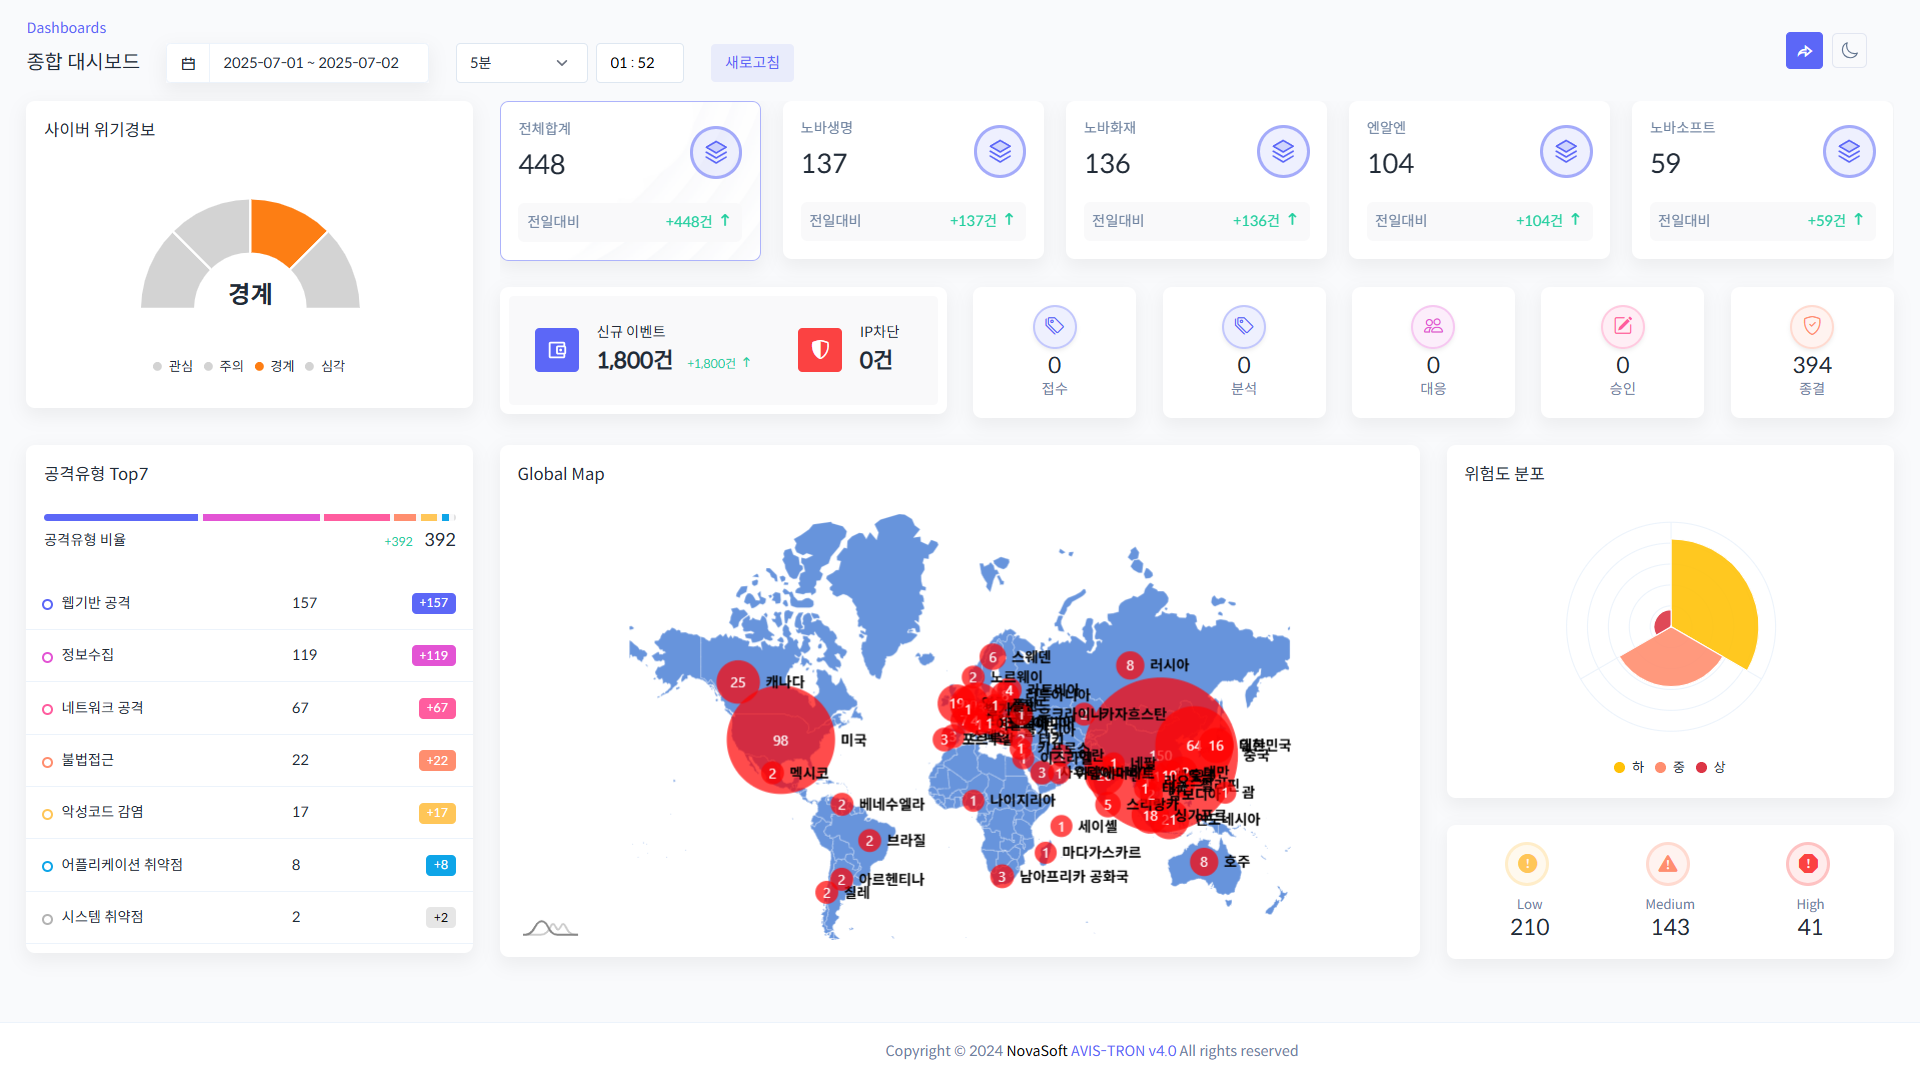Open the 5분 refresh interval dropdown
This screenshot has height=1080, width=1920.
tap(520, 63)
